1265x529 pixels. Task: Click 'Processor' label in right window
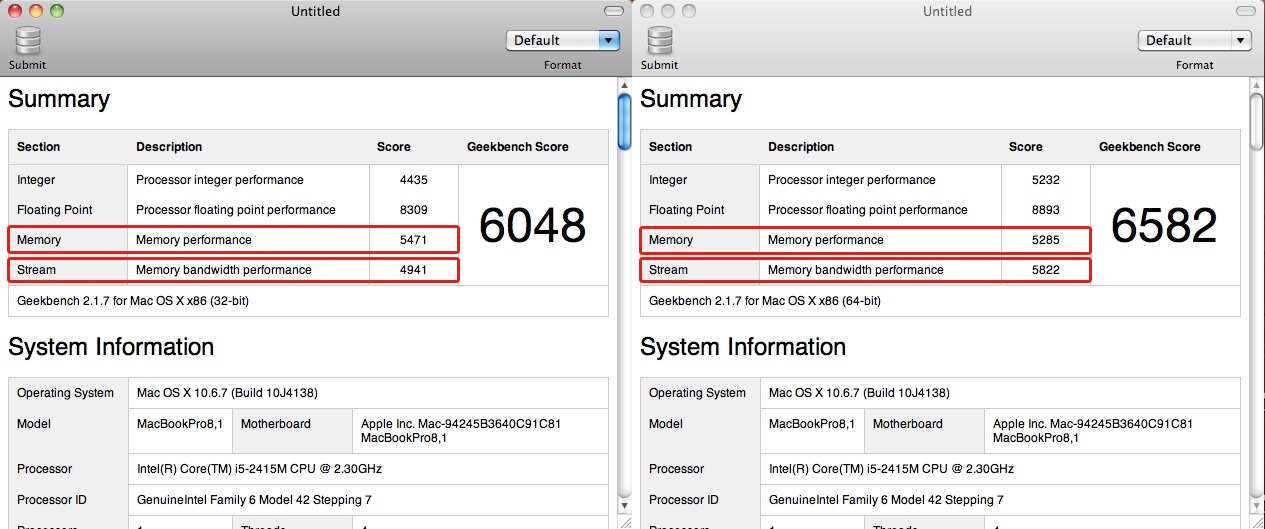677,469
